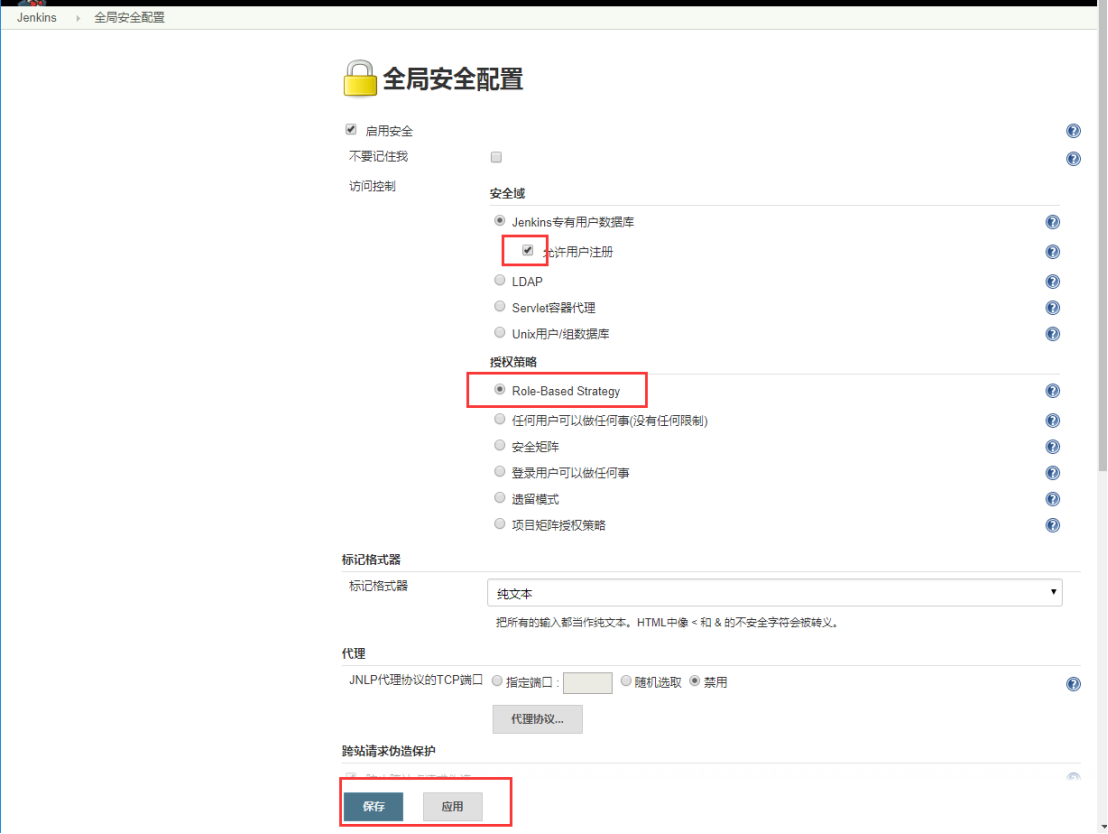Expand the 代理协议... button

click(x=537, y=719)
